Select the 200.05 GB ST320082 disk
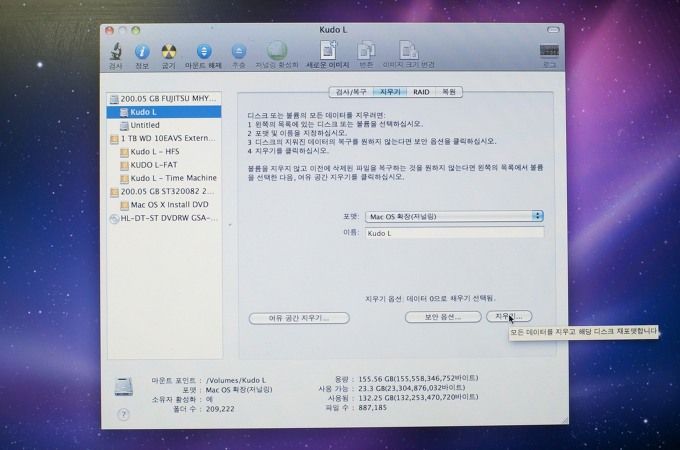The width and height of the screenshot is (680, 450). pyautogui.click(x=164, y=191)
